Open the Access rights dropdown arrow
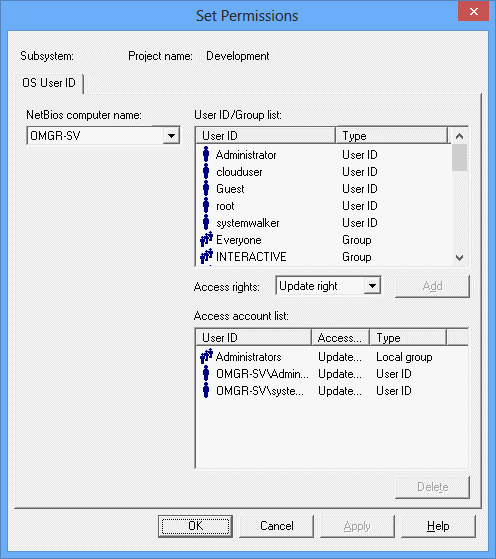496x559 pixels. (x=372, y=286)
